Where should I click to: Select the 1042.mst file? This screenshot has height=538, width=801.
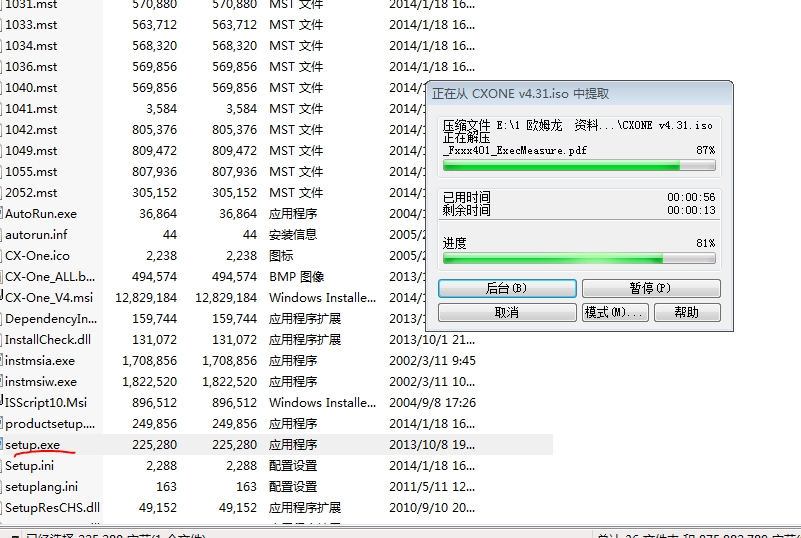click(31, 130)
